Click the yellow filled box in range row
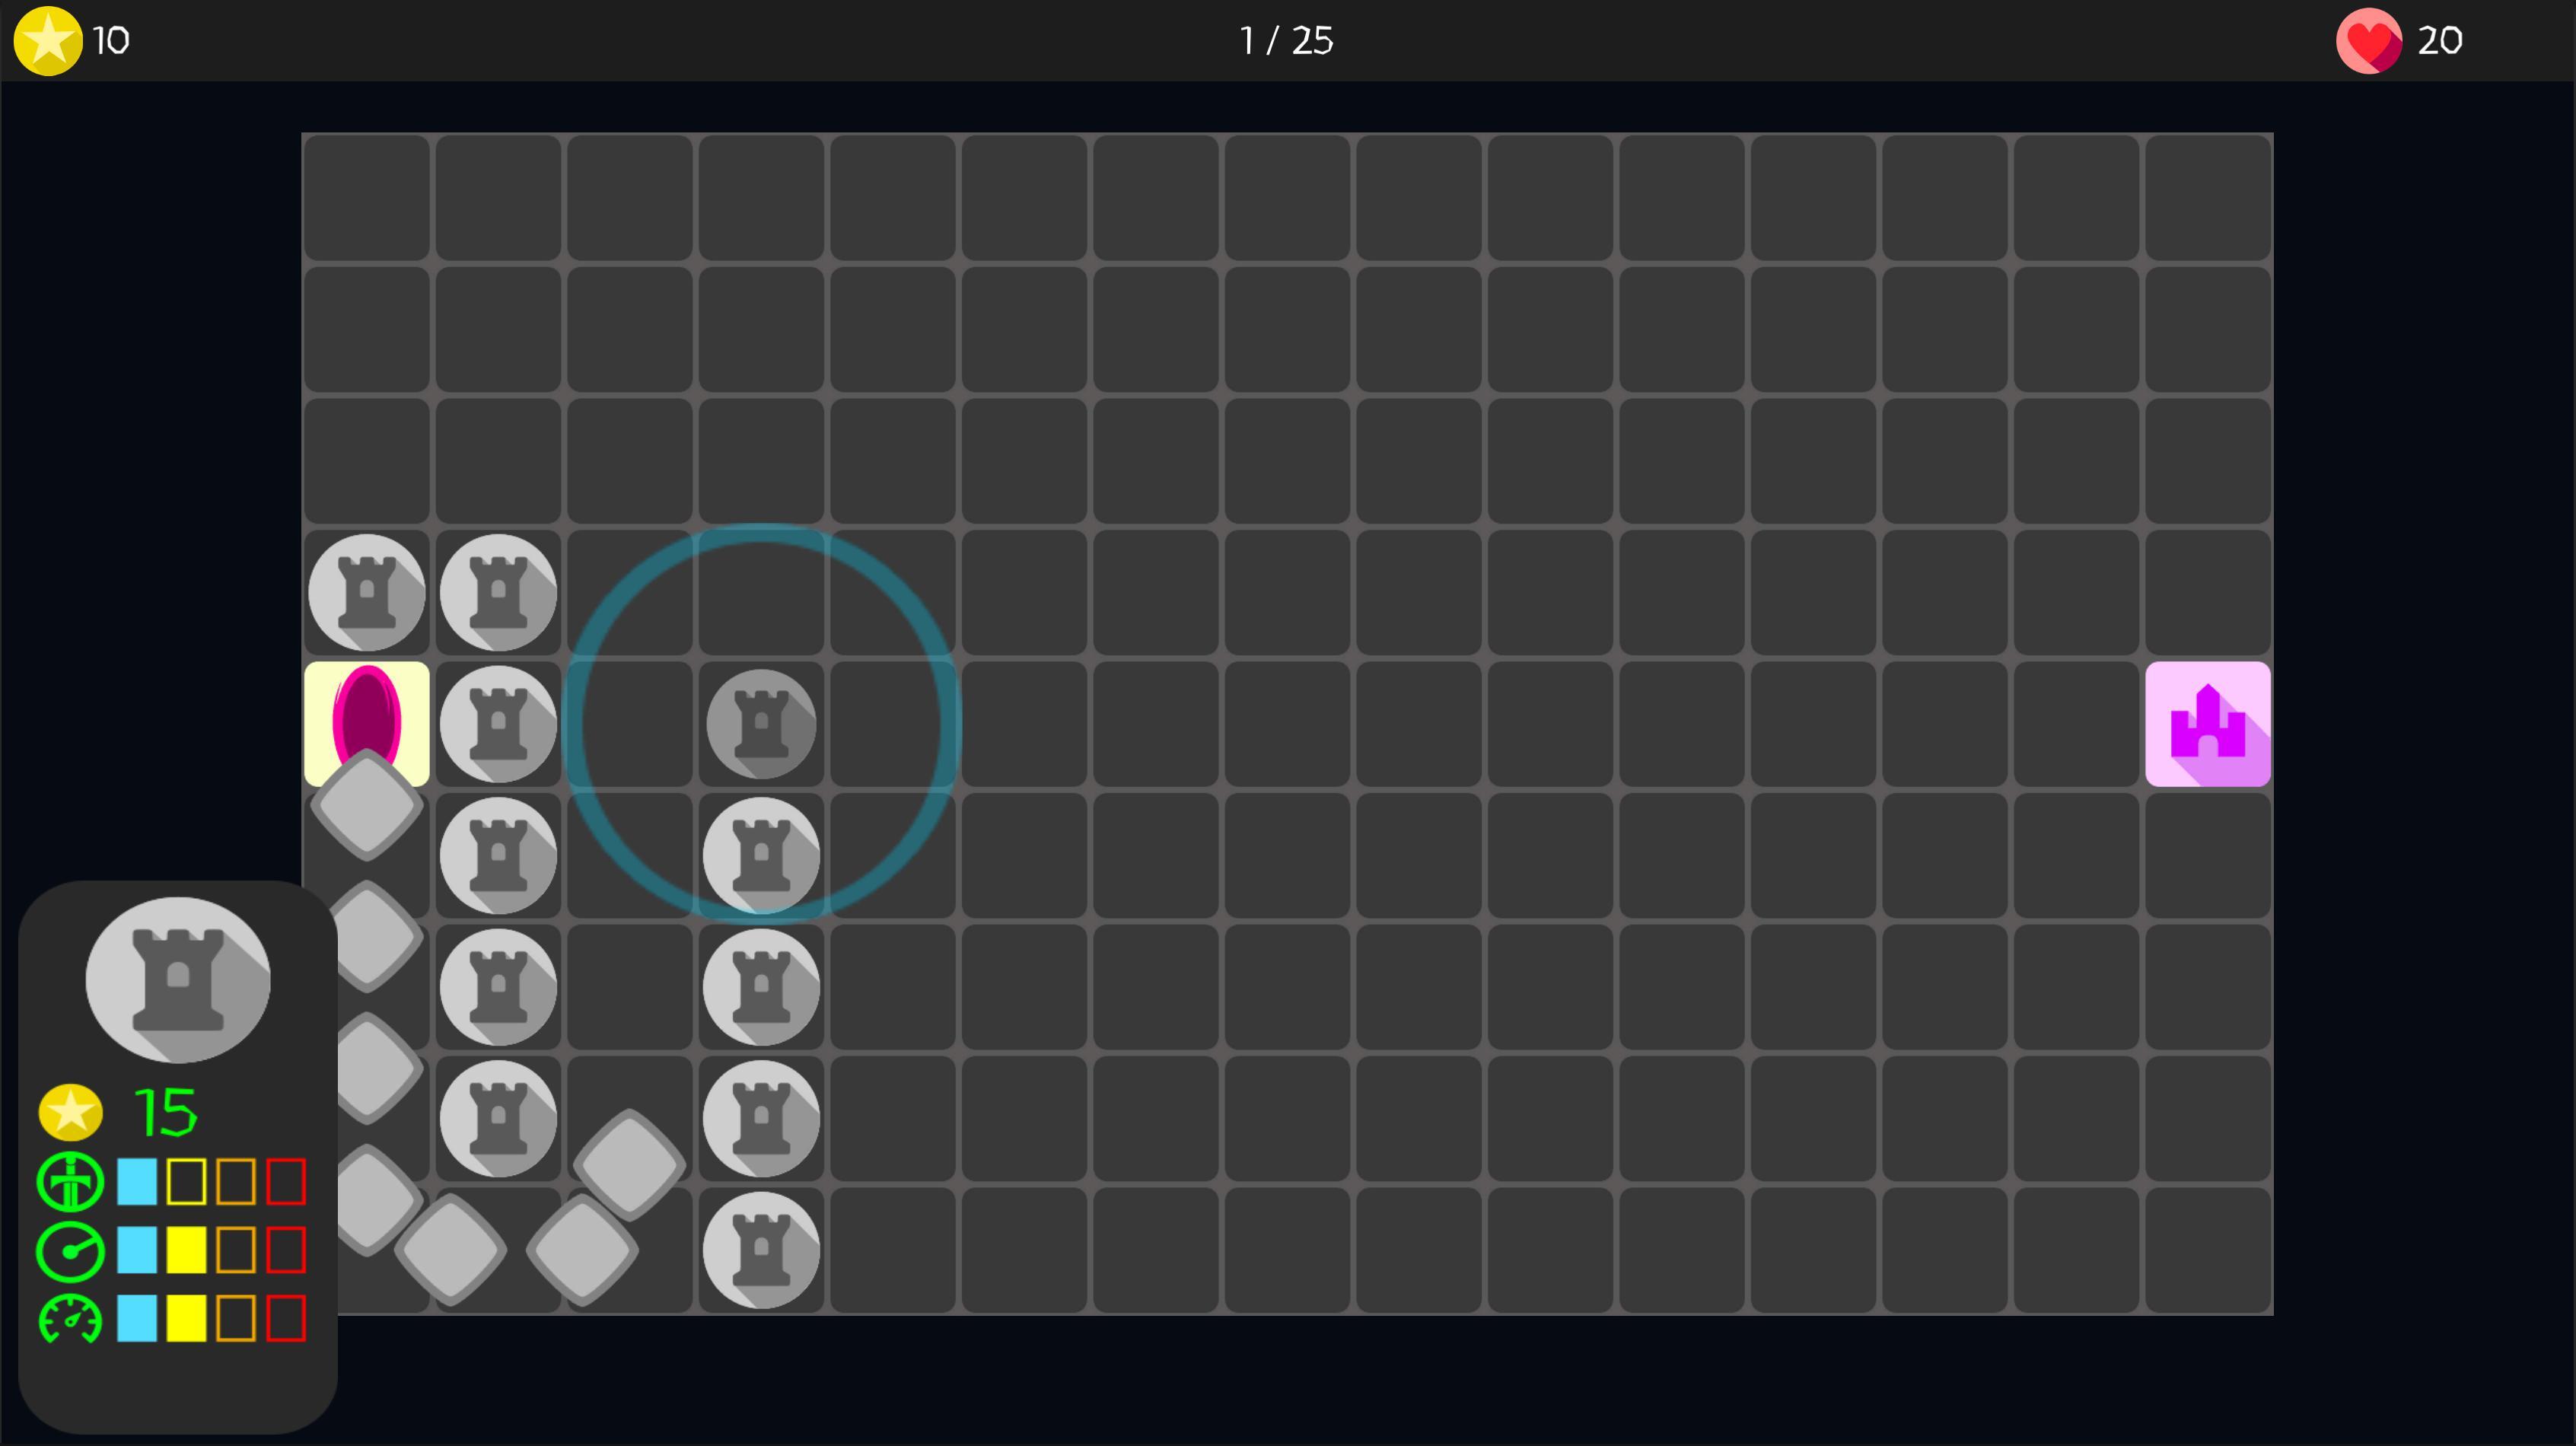The image size is (2576, 1446). [x=186, y=1250]
